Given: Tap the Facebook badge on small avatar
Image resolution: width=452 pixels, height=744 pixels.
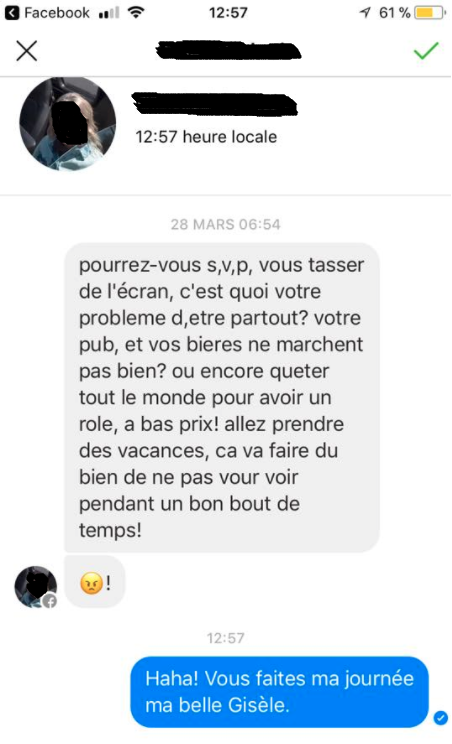Looking at the screenshot, I should pos(50,601).
